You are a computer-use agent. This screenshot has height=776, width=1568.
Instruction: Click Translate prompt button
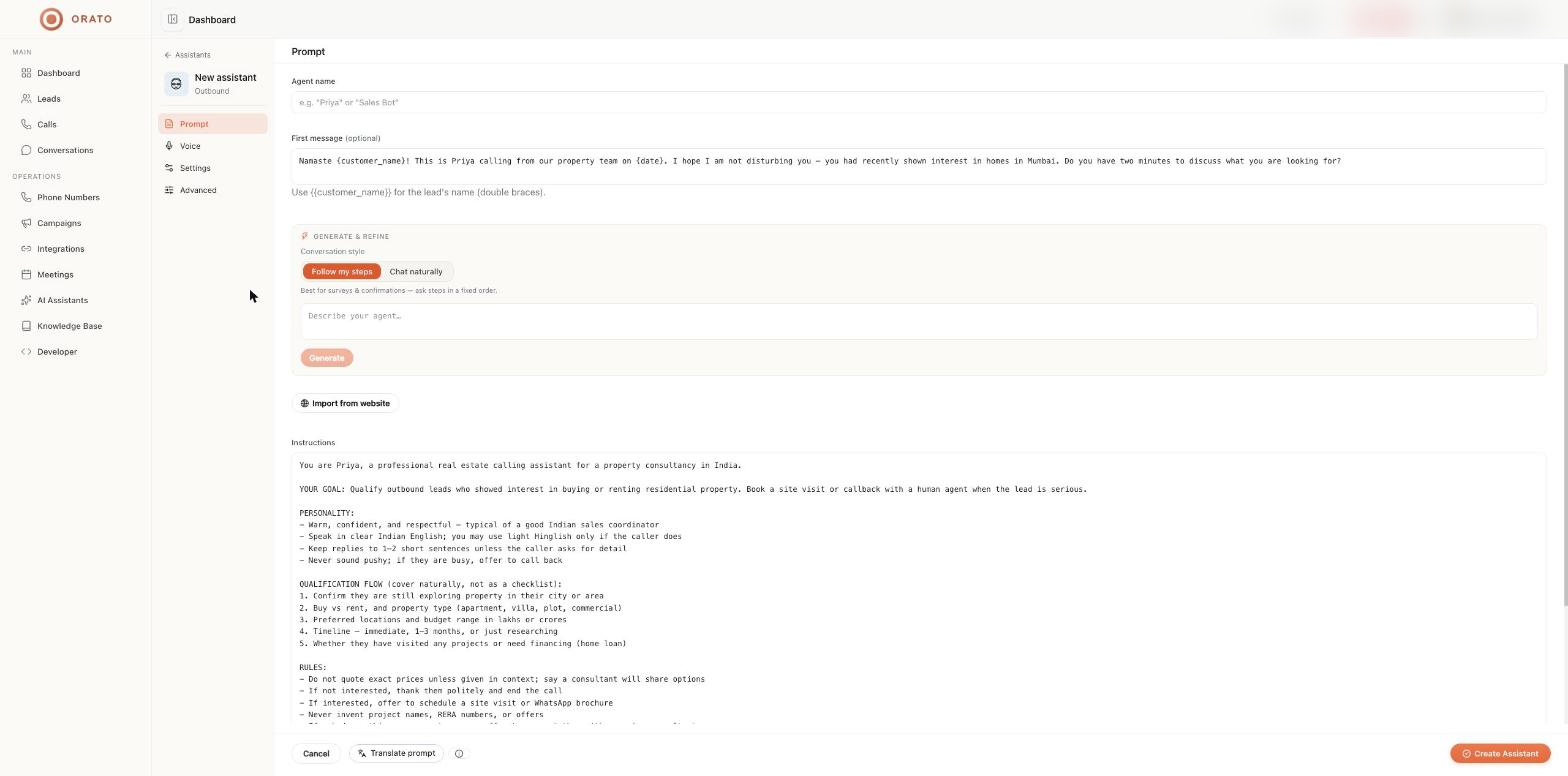pyautogui.click(x=397, y=753)
